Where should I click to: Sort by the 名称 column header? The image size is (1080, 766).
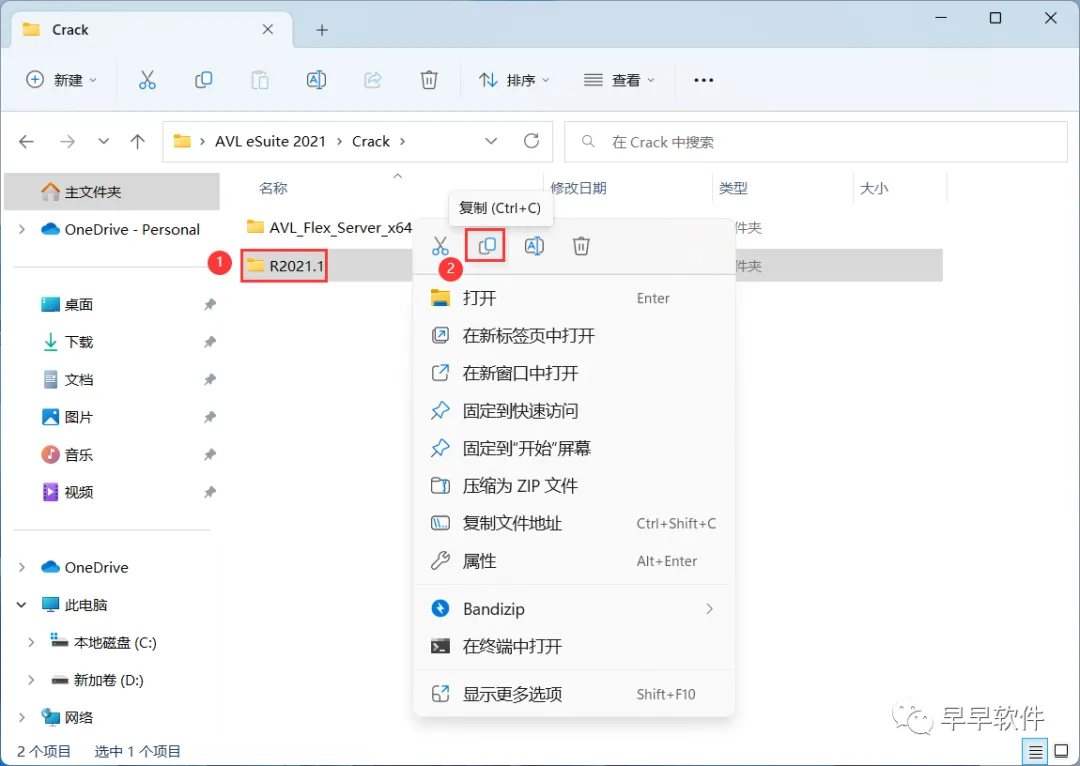click(273, 188)
